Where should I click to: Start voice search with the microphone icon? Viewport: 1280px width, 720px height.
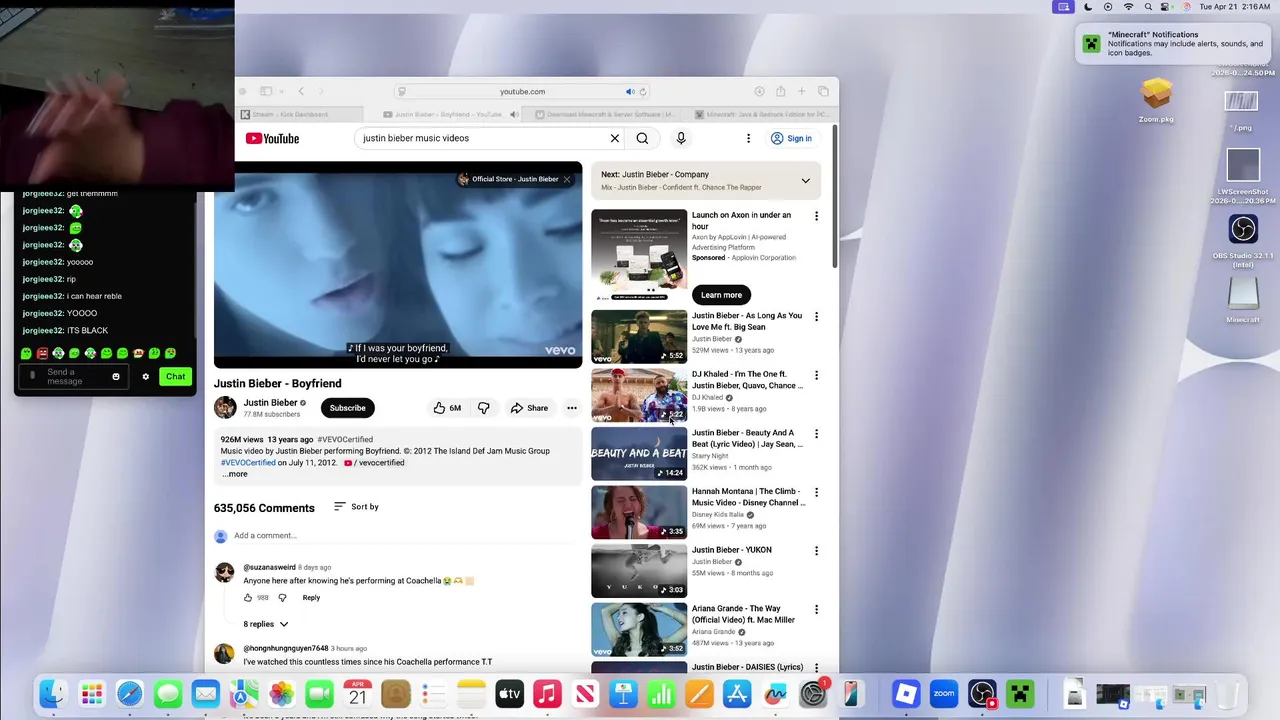[x=681, y=138]
